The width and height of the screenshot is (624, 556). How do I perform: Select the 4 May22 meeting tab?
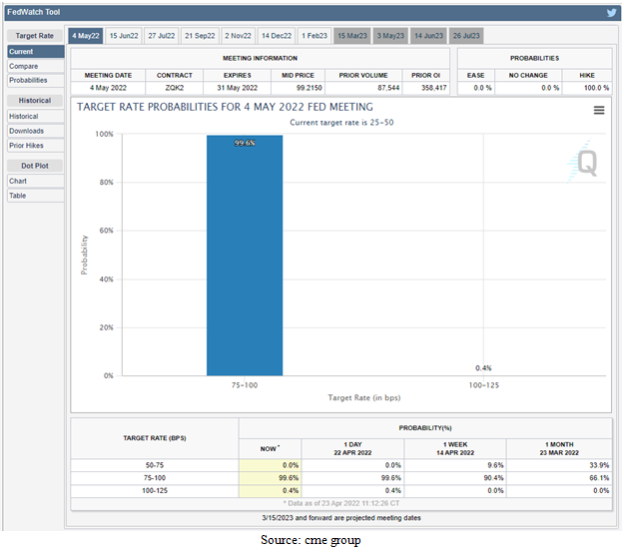(x=86, y=35)
